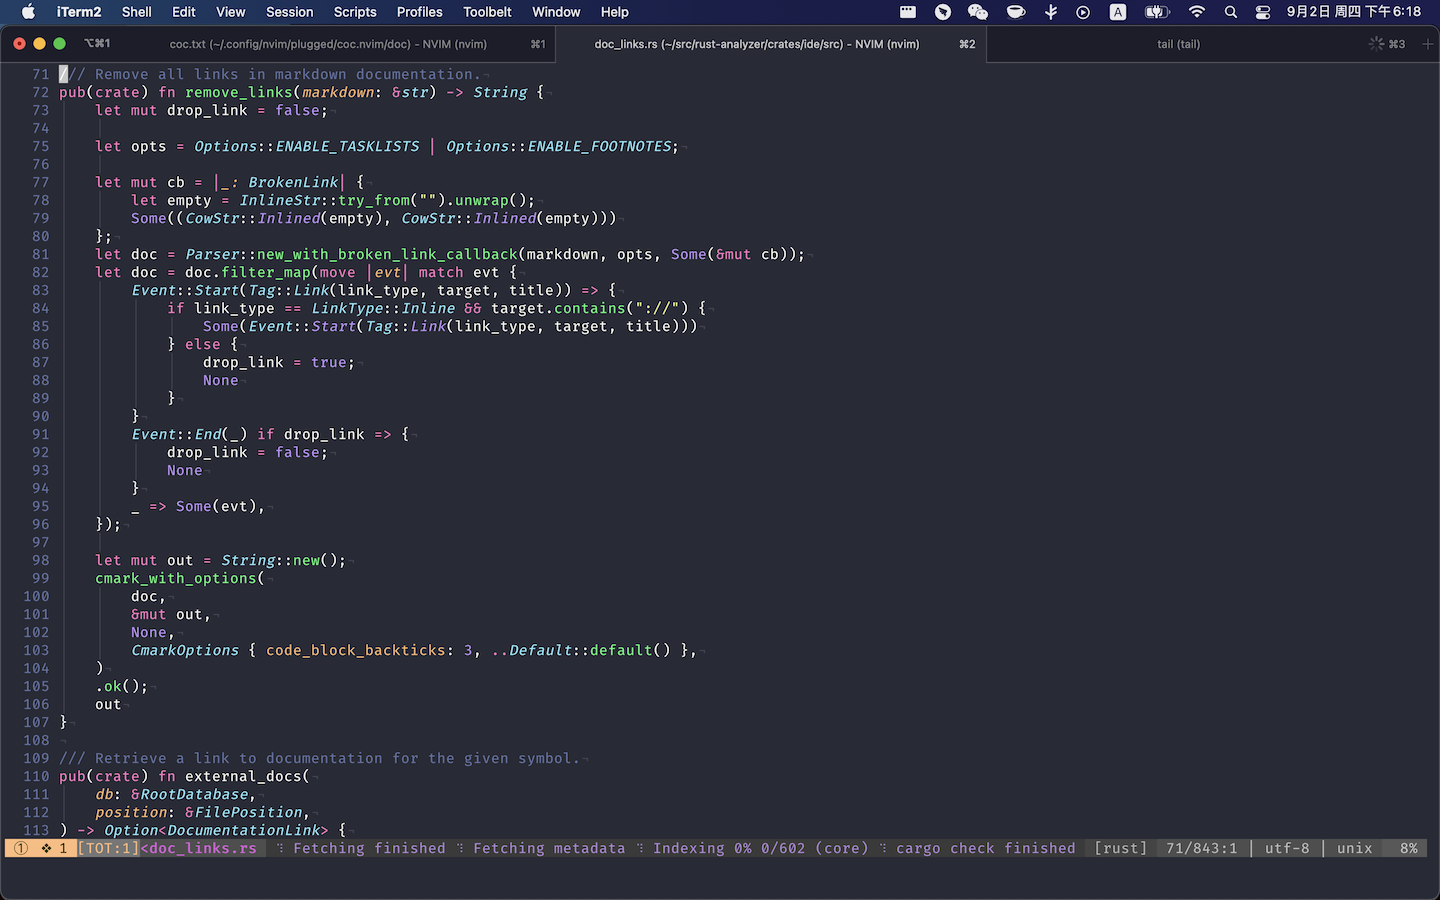Viewport: 1440px width, 900px height.
Task: Click the utf-8 encoding label in the statusline
Action: tap(1287, 848)
